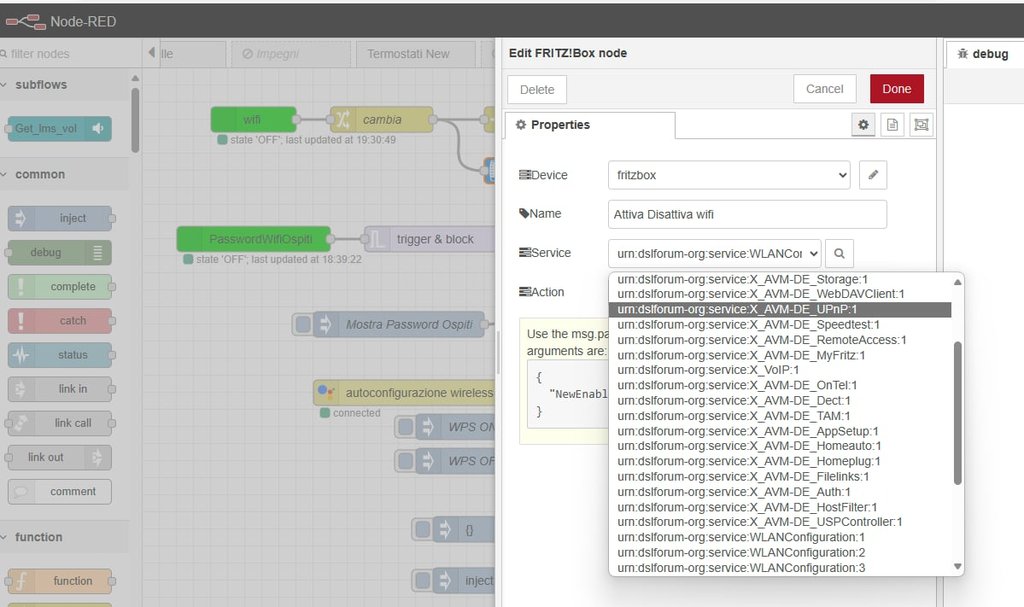Click the function node f icon
The width and height of the screenshot is (1024, 607).
[20, 581]
